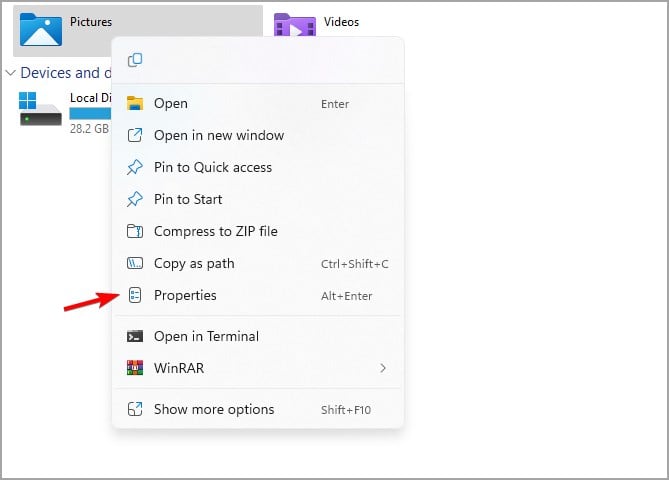Click the Local Disk drive icon
Image resolution: width=669 pixels, height=480 pixels.
[x=40, y=108]
